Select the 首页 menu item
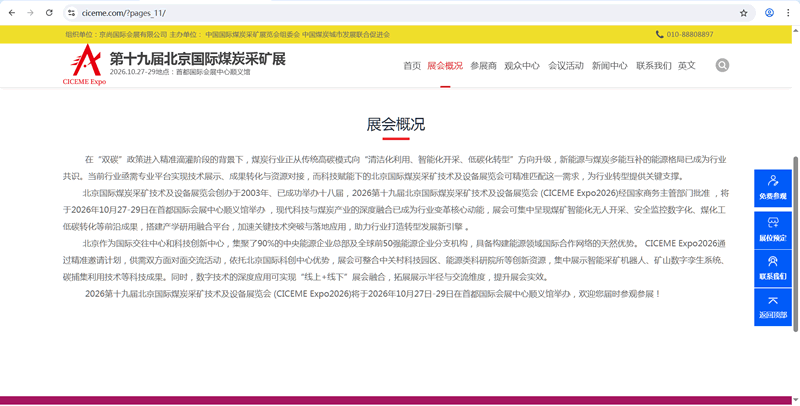Viewport: 800px width, 406px height. click(x=412, y=66)
